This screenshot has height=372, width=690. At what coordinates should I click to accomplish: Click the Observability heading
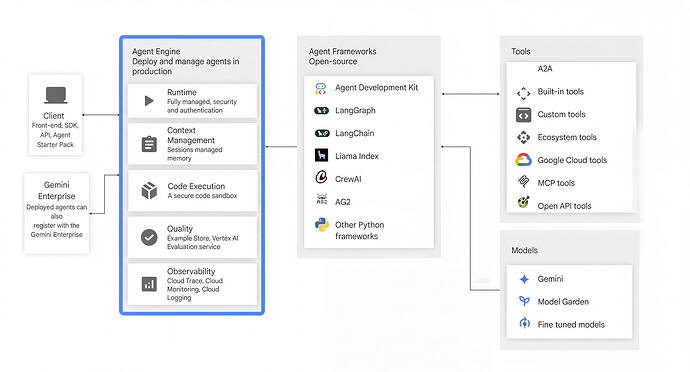[191, 272]
